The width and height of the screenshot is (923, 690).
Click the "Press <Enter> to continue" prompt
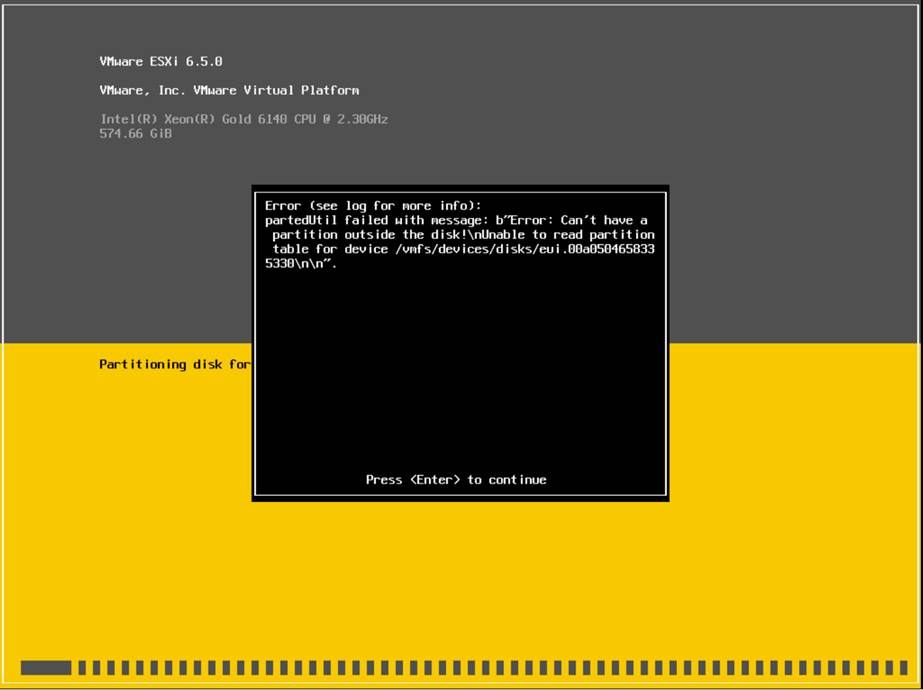(x=456, y=480)
